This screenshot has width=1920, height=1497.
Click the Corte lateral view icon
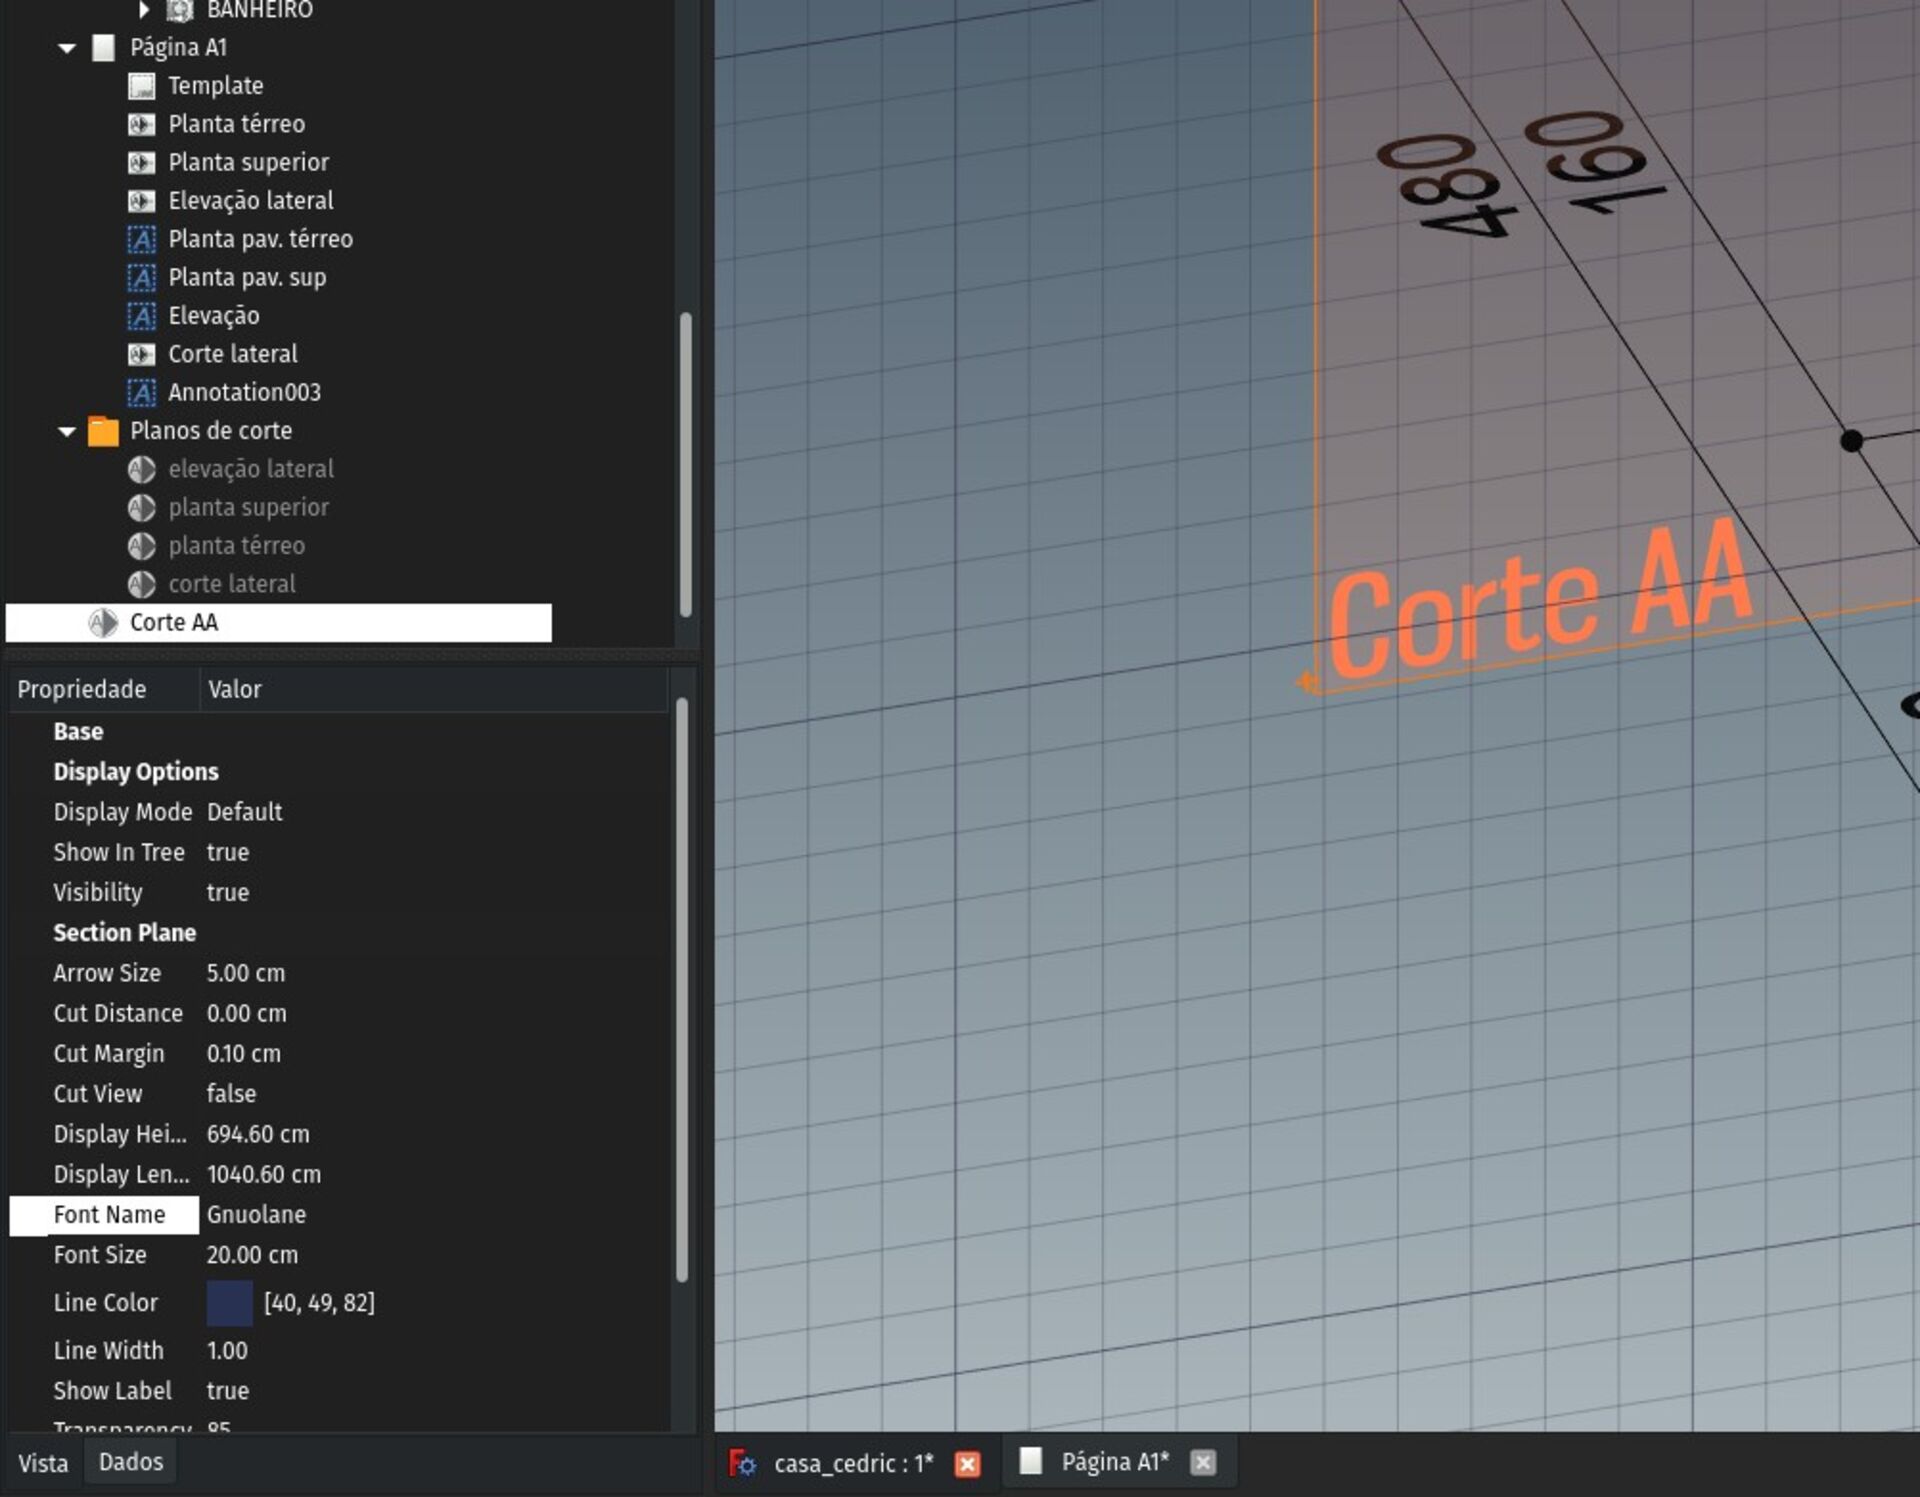click(x=141, y=354)
